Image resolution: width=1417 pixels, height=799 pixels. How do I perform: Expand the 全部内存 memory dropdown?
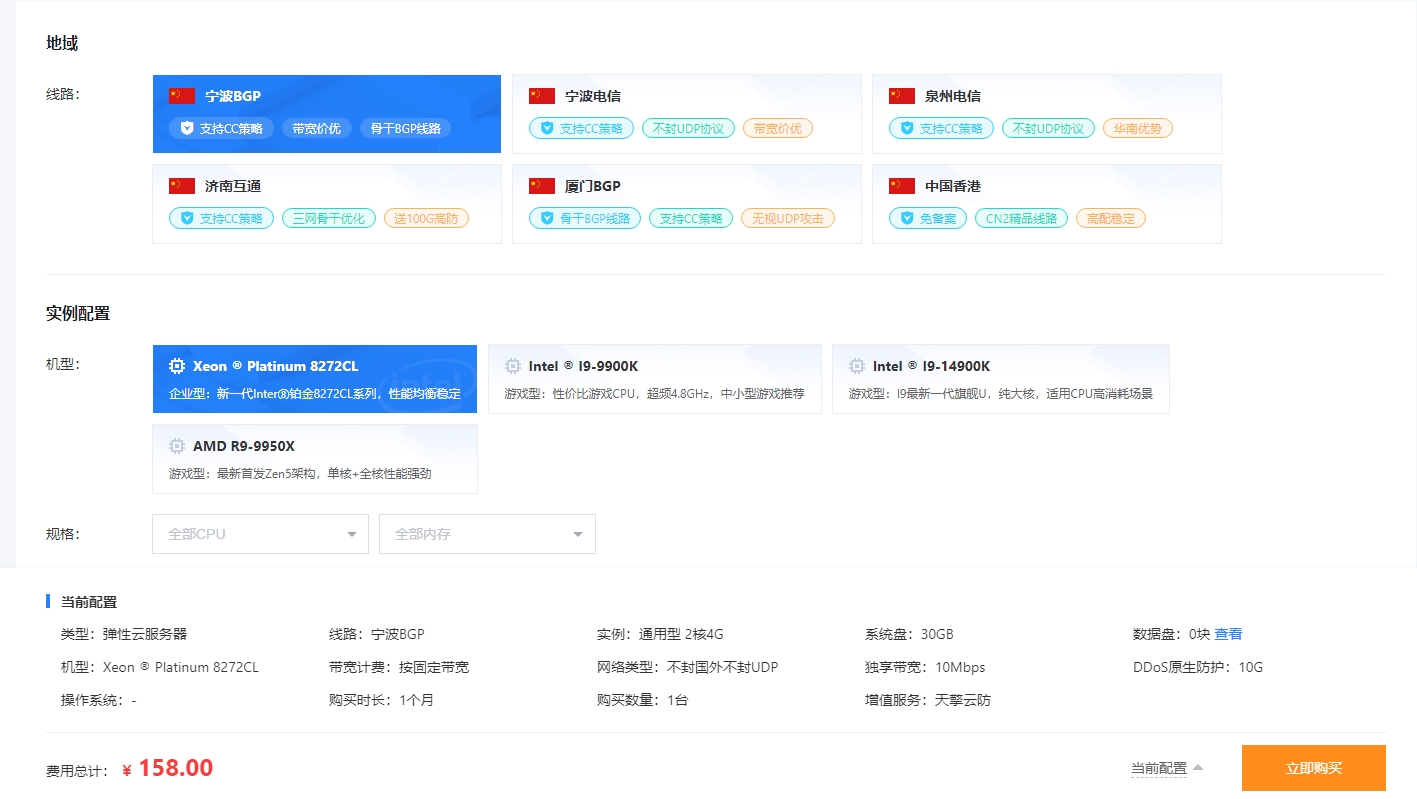(487, 534)
